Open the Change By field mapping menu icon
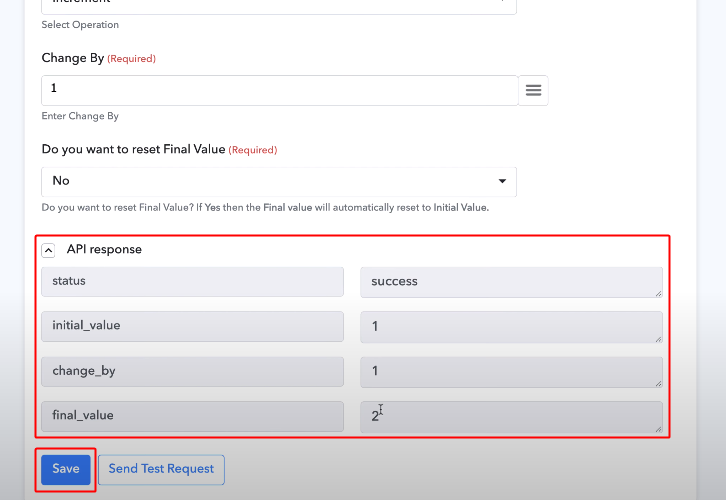This screenshot has width=726, height=500. click(x=533, y=90)
